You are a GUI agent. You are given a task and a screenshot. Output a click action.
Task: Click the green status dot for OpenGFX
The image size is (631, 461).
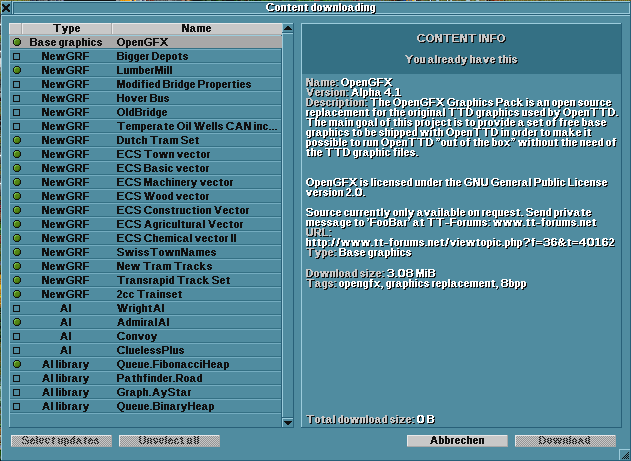tap(17, 42)
